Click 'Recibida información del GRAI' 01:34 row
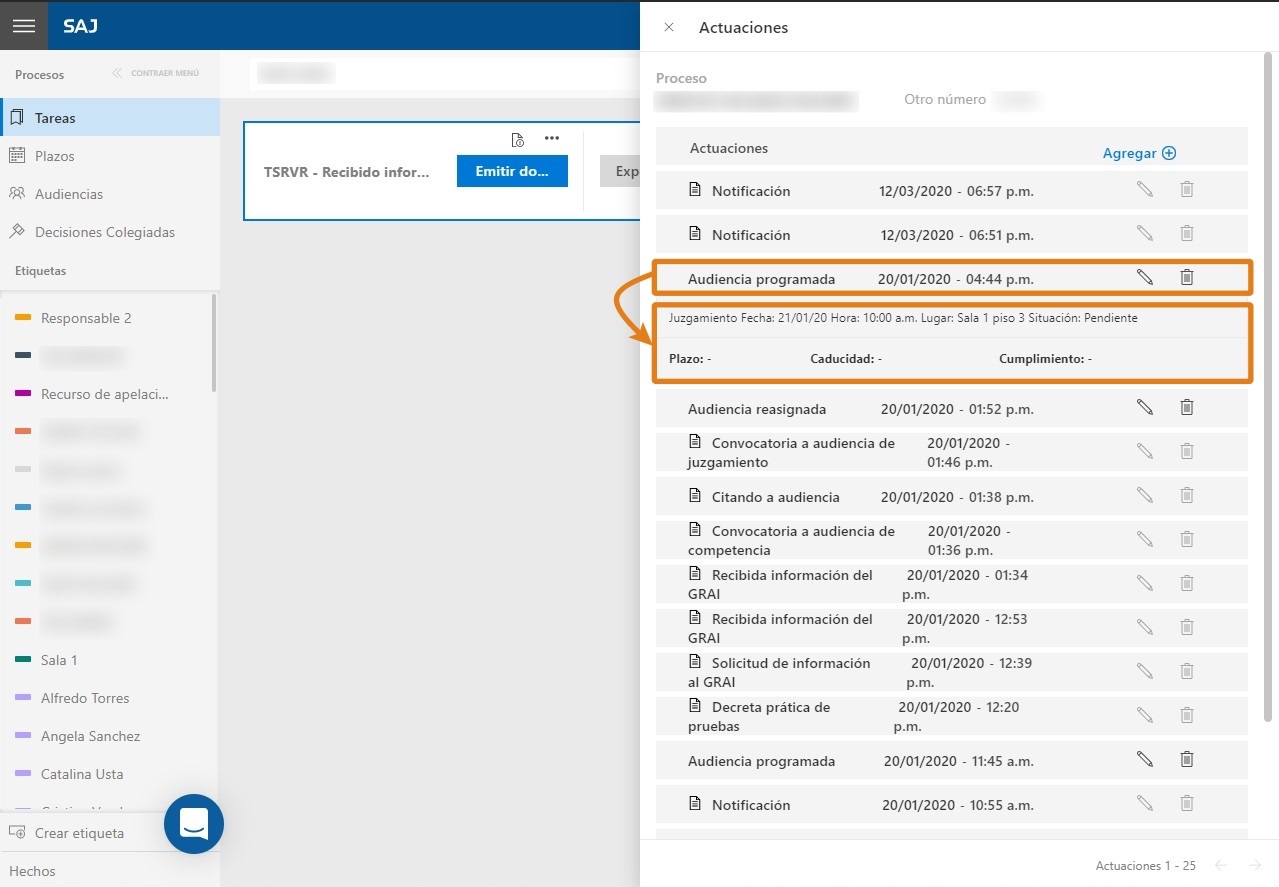 point(952,584)
